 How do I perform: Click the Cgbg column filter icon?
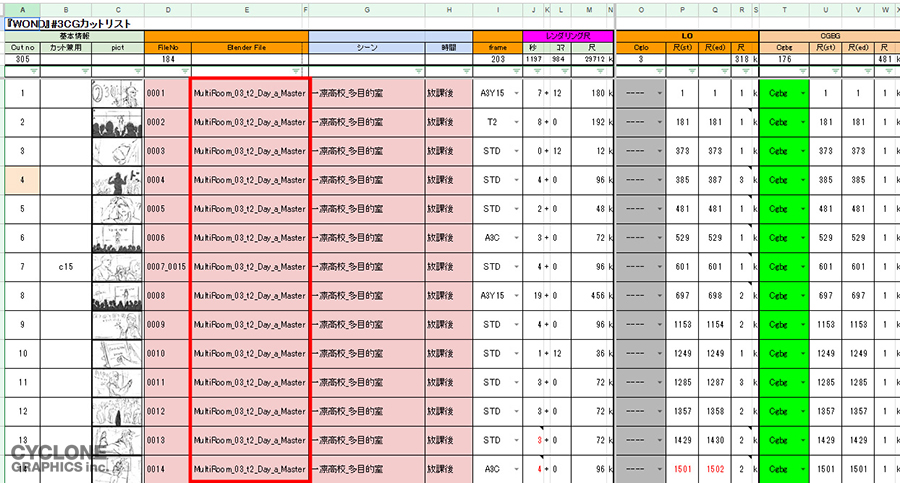(802, 71)
